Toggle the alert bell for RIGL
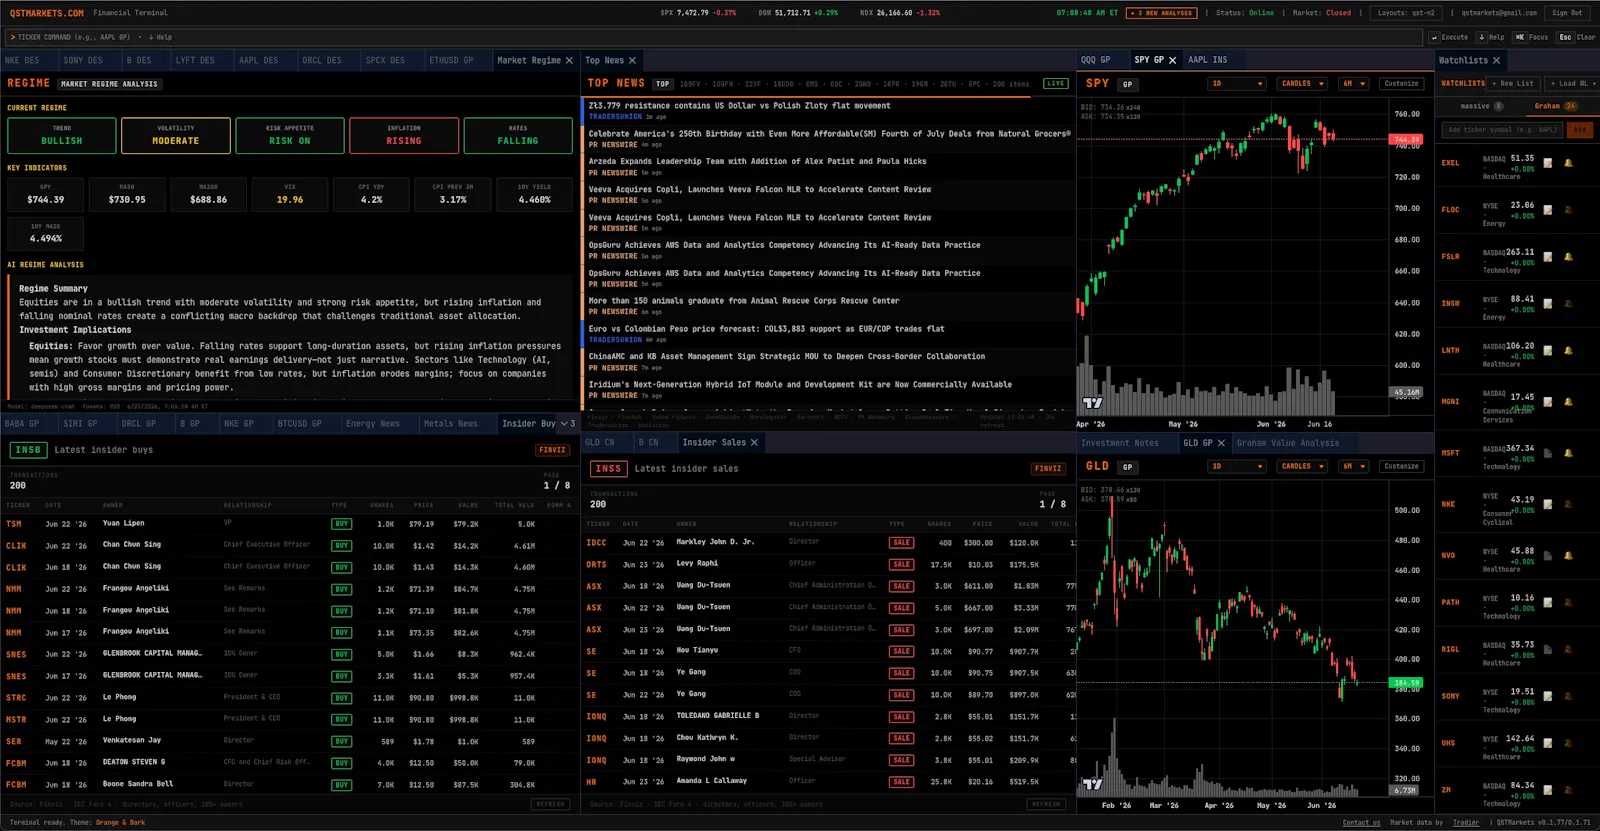 (1568, 650)
